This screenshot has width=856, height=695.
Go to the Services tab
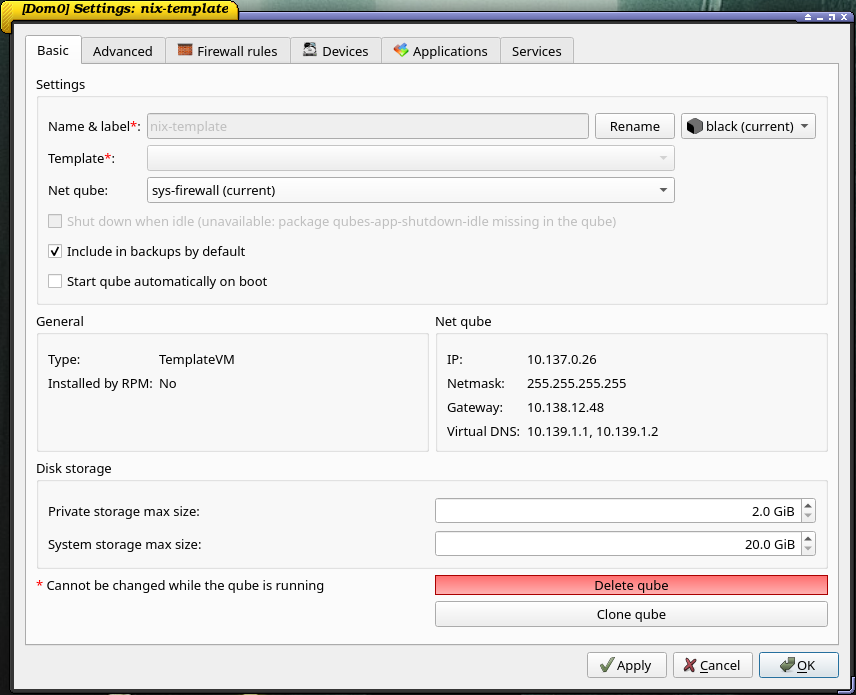(x=536, y=51)
